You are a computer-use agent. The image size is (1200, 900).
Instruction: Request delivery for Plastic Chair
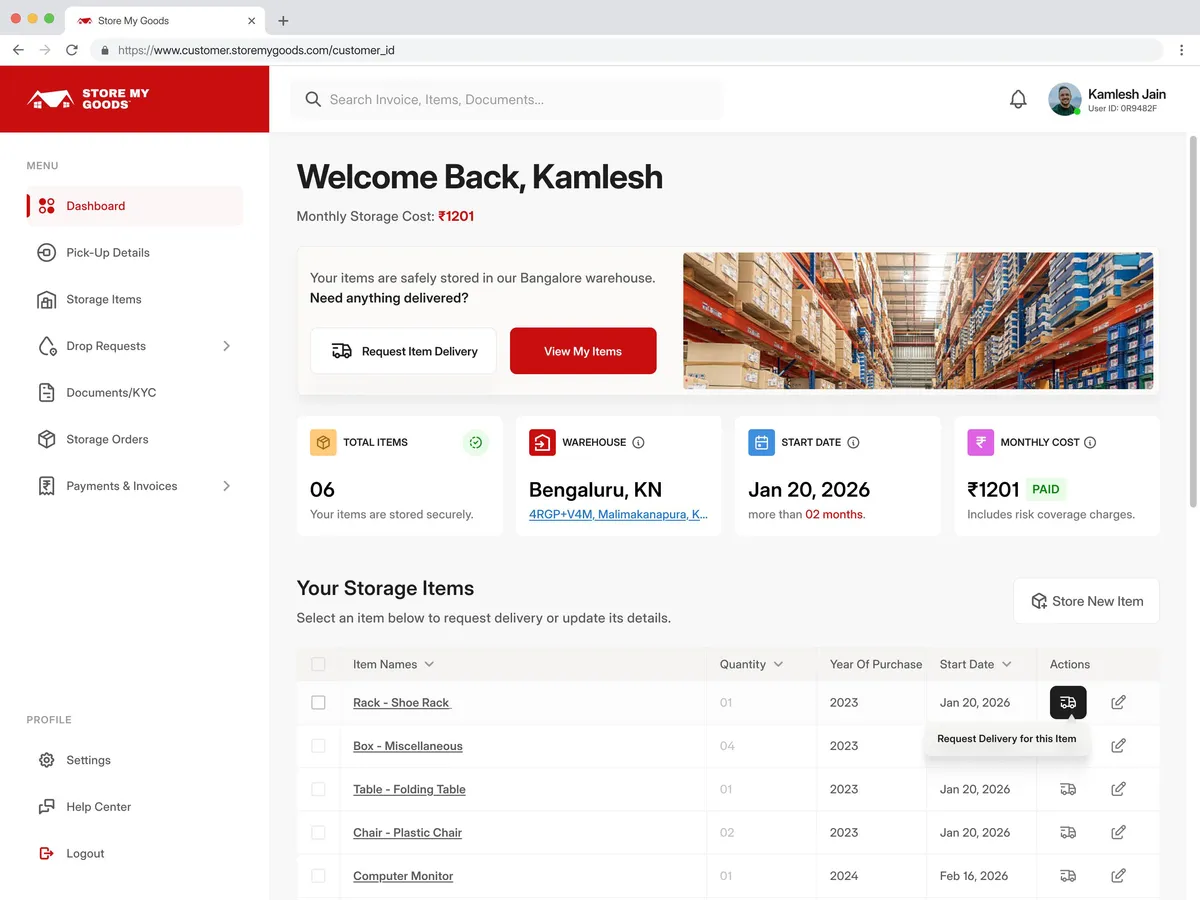tap(1068, 832)
